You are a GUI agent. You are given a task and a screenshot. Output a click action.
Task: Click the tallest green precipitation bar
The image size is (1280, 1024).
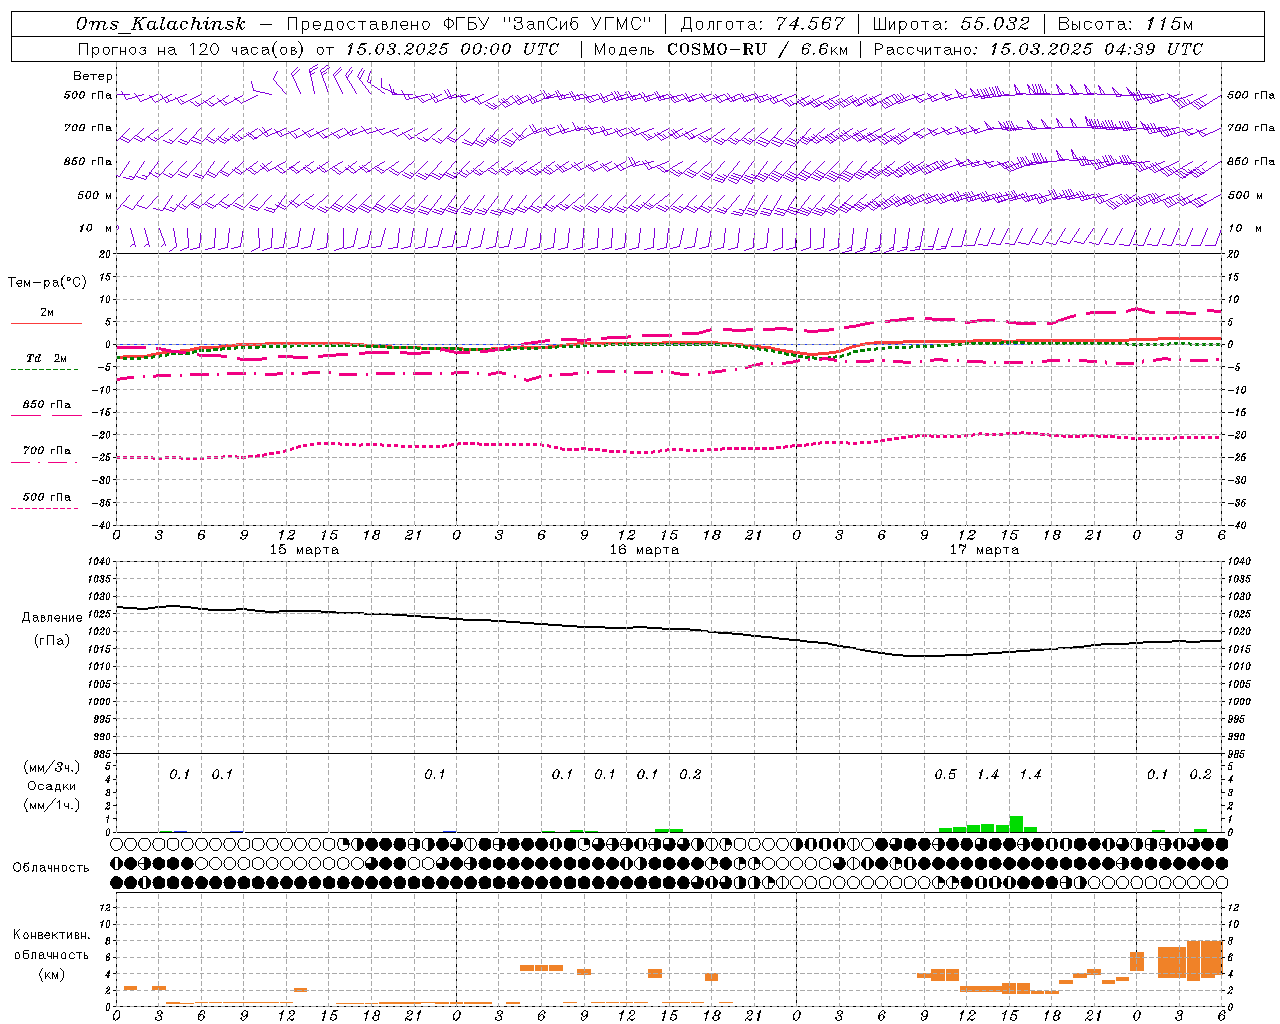click(1016, 824)
